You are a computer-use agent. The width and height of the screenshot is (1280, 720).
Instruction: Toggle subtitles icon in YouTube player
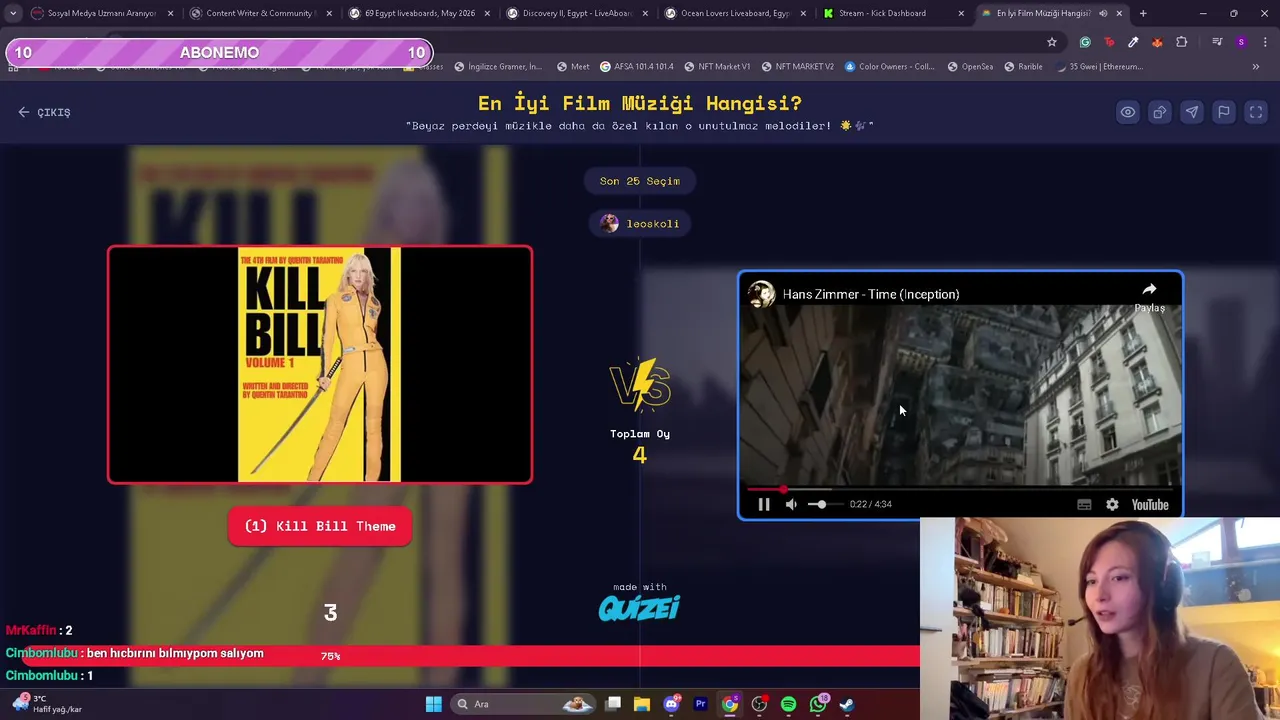(x=1084, y=505)
